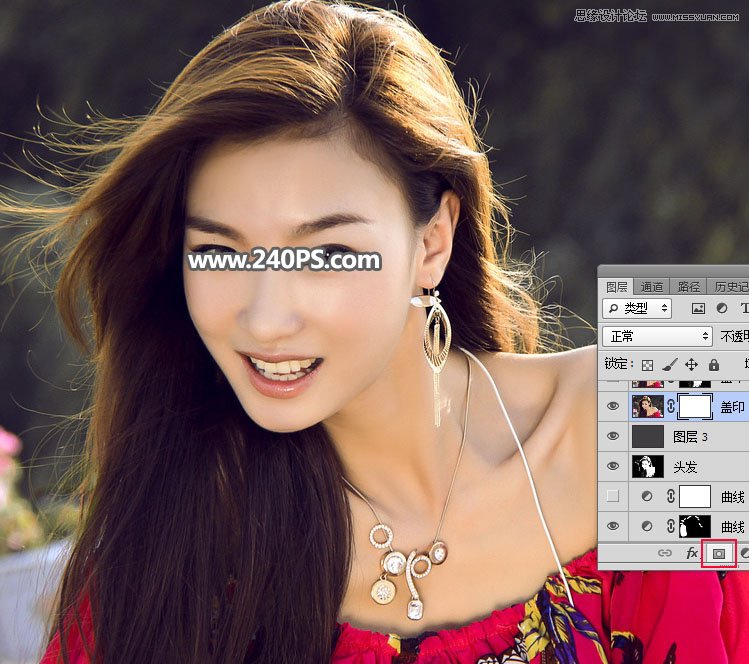749x664 pixels.
Task: Select the visible 曲线 layer name
Action: click(x=733, y=527)
